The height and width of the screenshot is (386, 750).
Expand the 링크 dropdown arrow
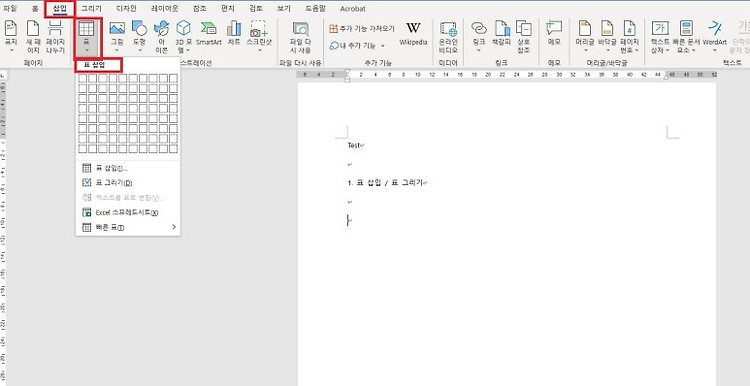pyautogui.click(x=479, y=50)
